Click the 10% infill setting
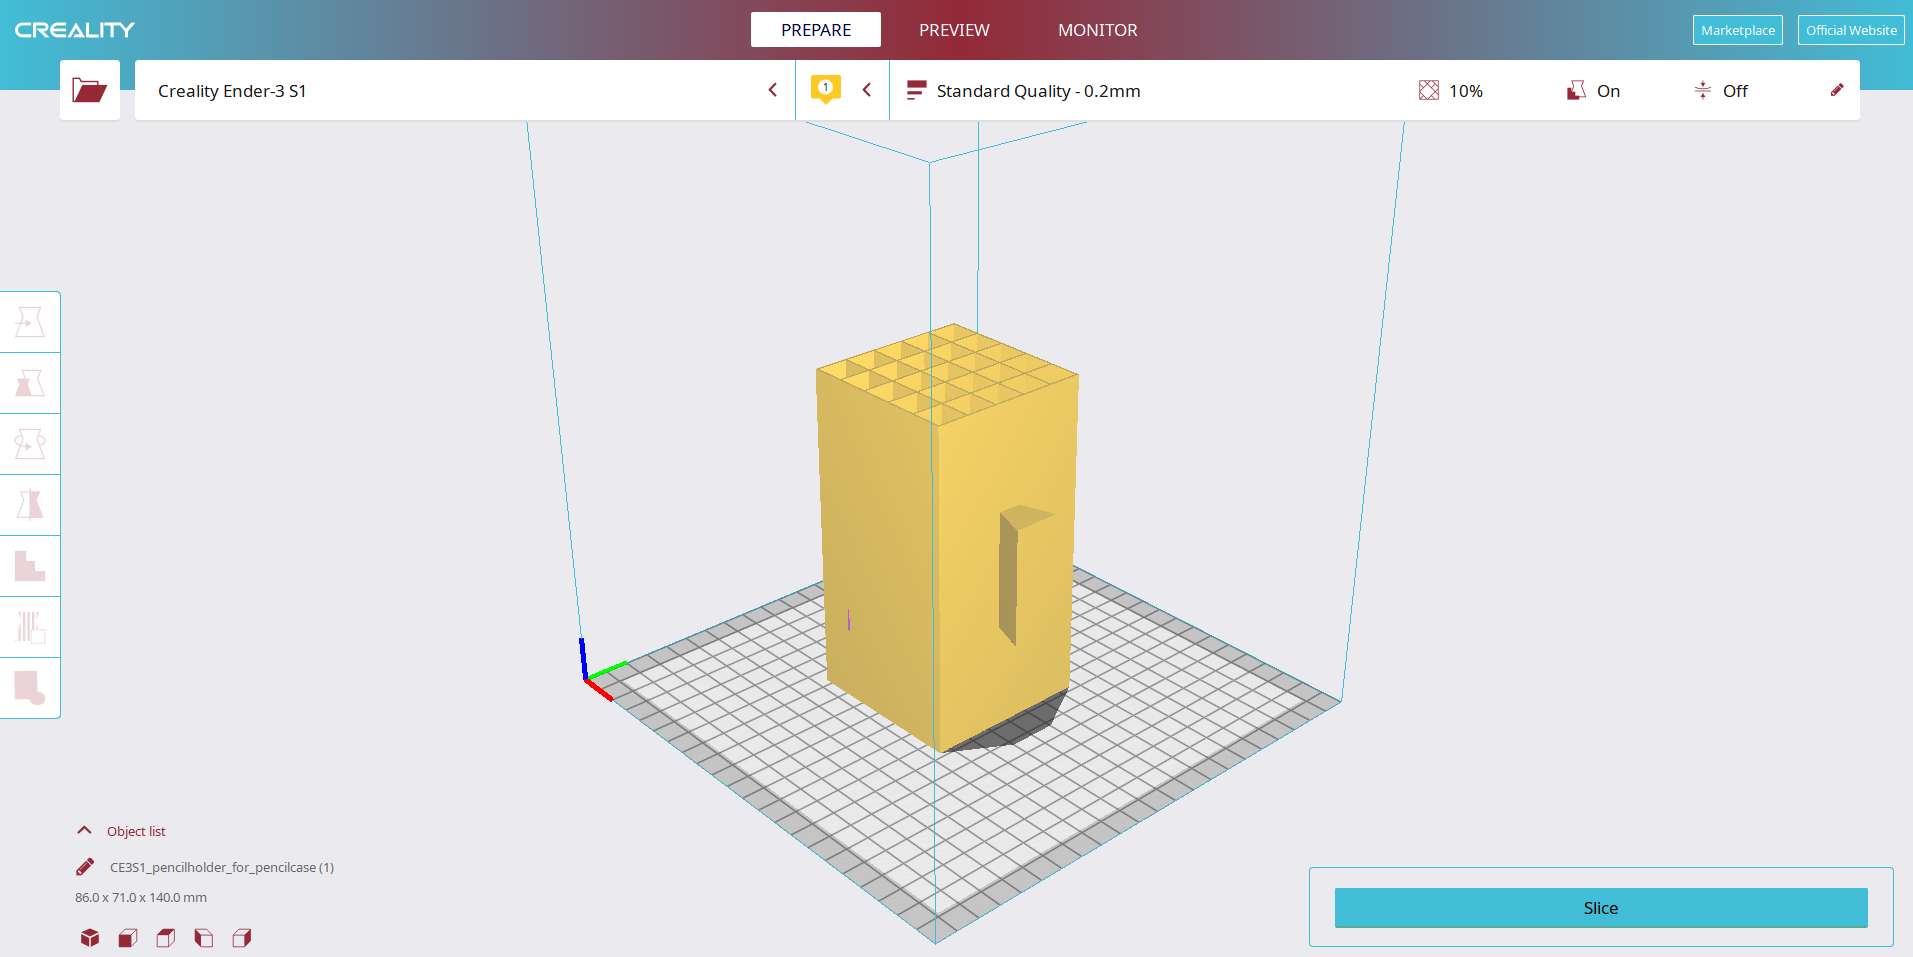1913x957 pixels. (1450, 91)
